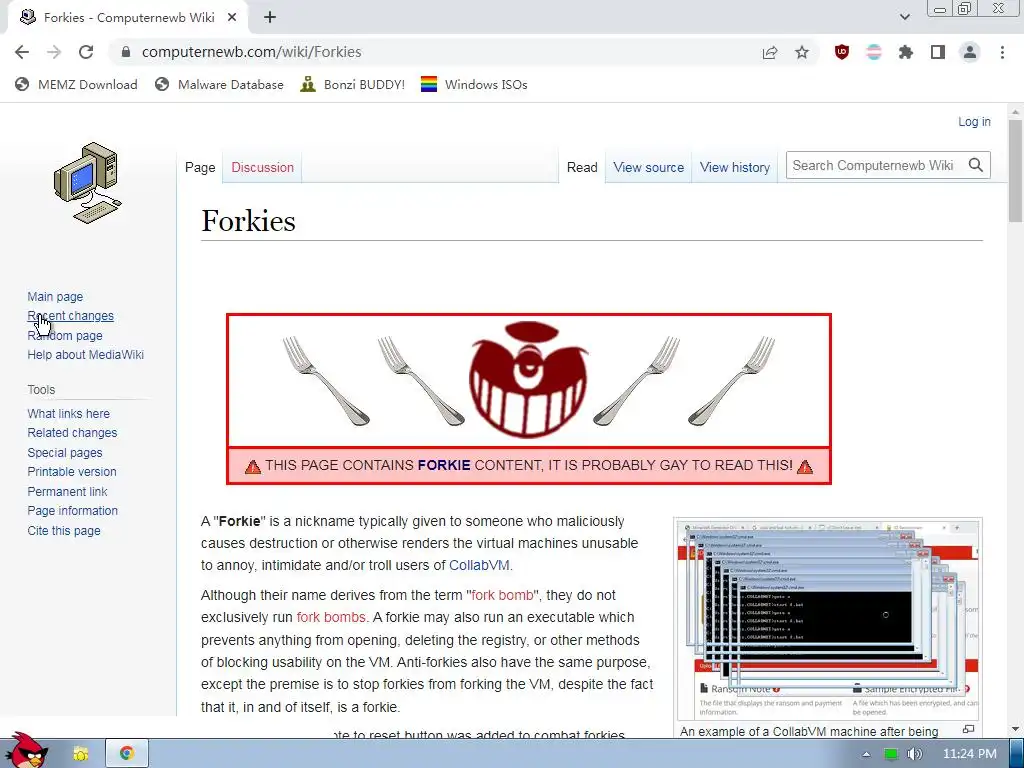Click the Angry Birds start button
The height and width of the screenshot is (768, 1024).
[x=25, y=750]
